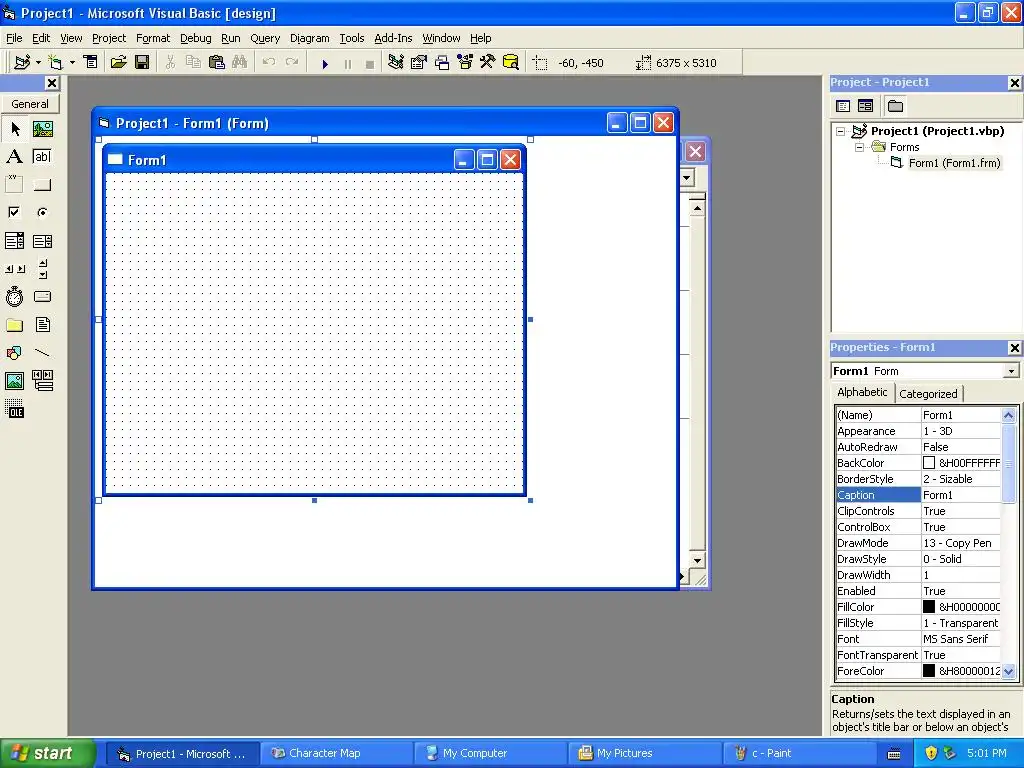Select the Line tool
This screenshot has width=1024, height=768.
pyautogui.click(x=42, y=353)
